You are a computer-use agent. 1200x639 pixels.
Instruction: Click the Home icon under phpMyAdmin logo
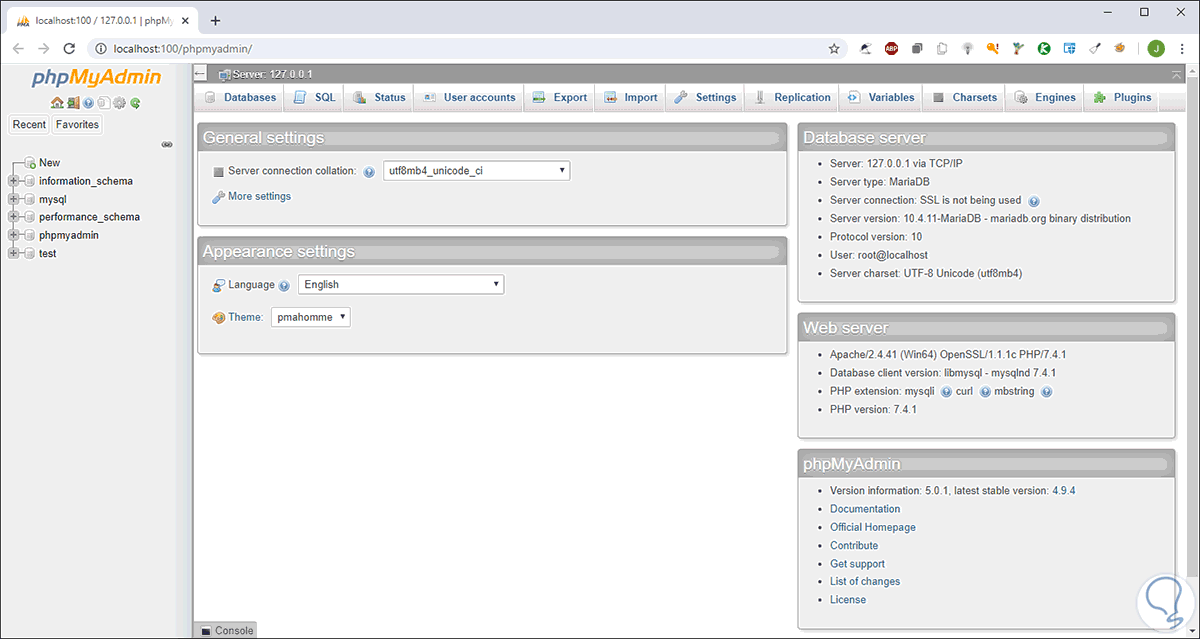coord(57,102)
